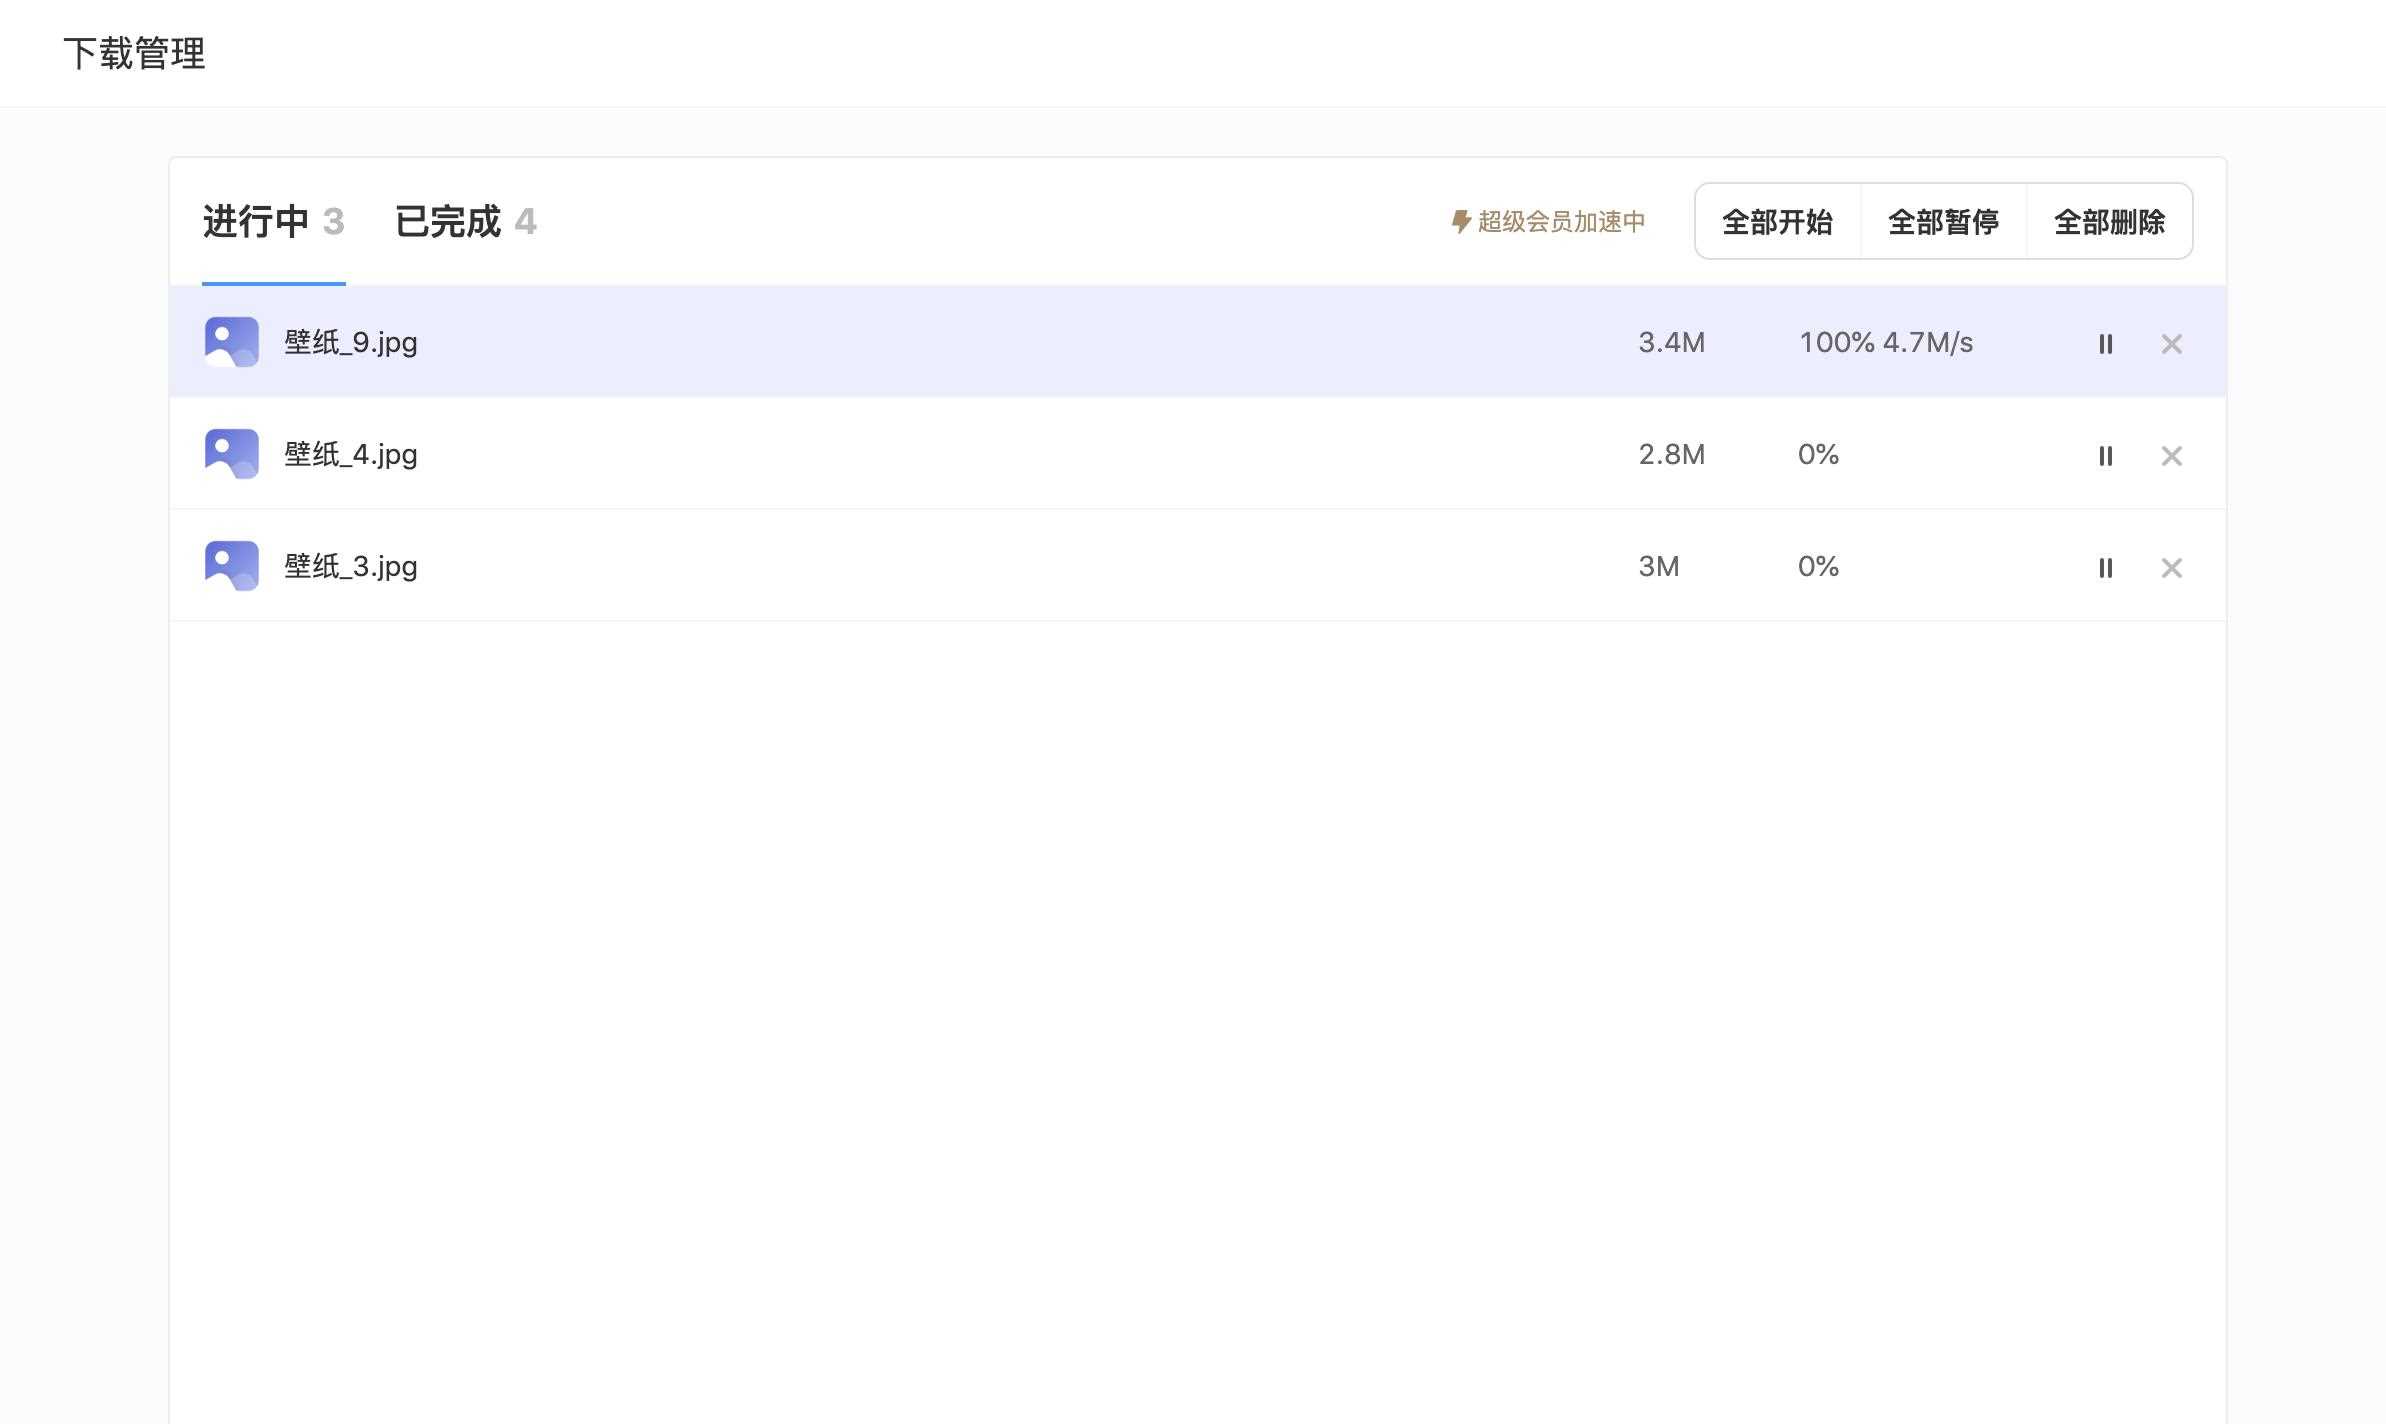
Task: Click the 0% progress of 壁纸_3.jpg
Action: coord(1818,566)
